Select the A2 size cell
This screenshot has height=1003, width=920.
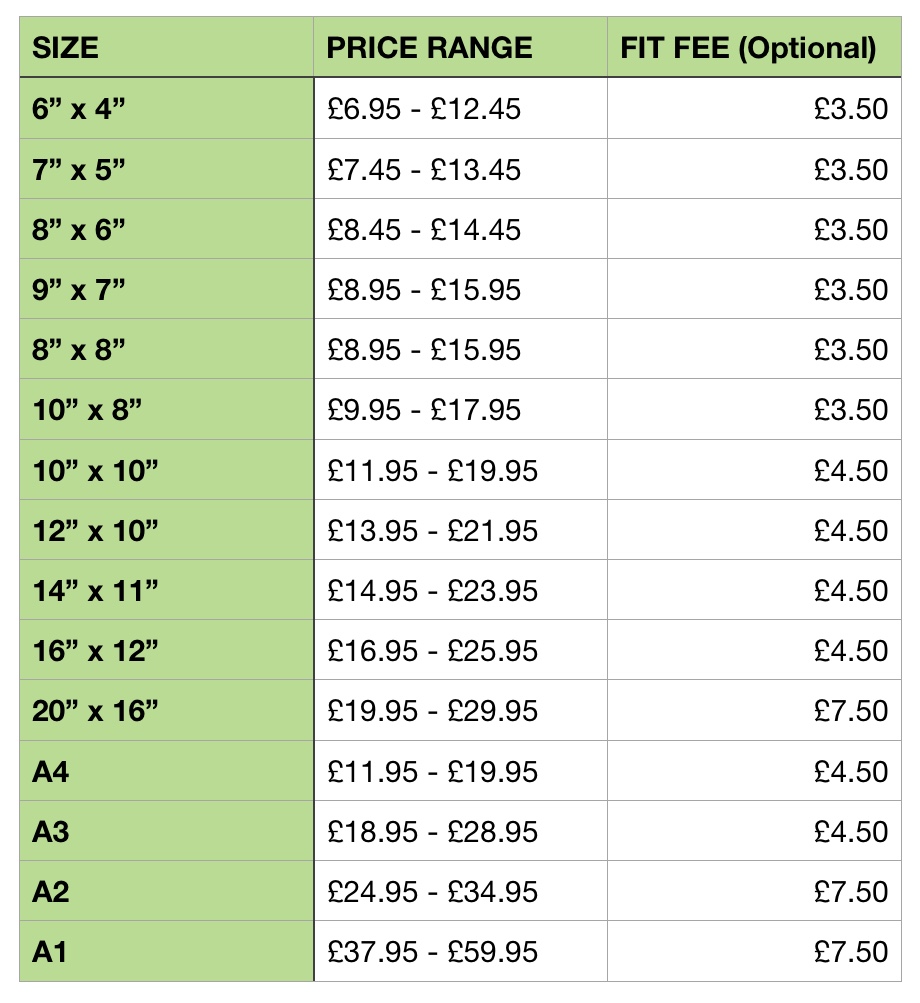point(166,892)
